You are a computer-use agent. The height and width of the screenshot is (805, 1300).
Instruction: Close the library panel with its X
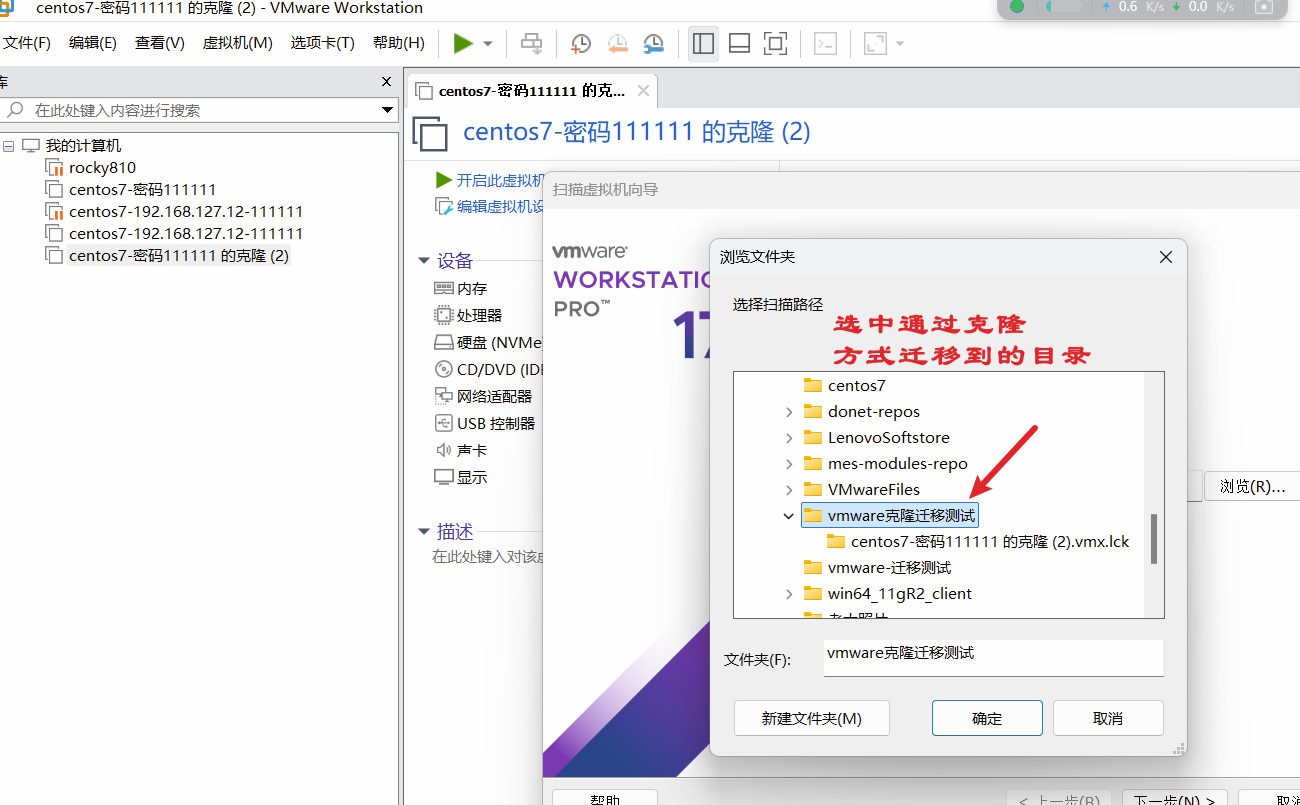(387, 82)
